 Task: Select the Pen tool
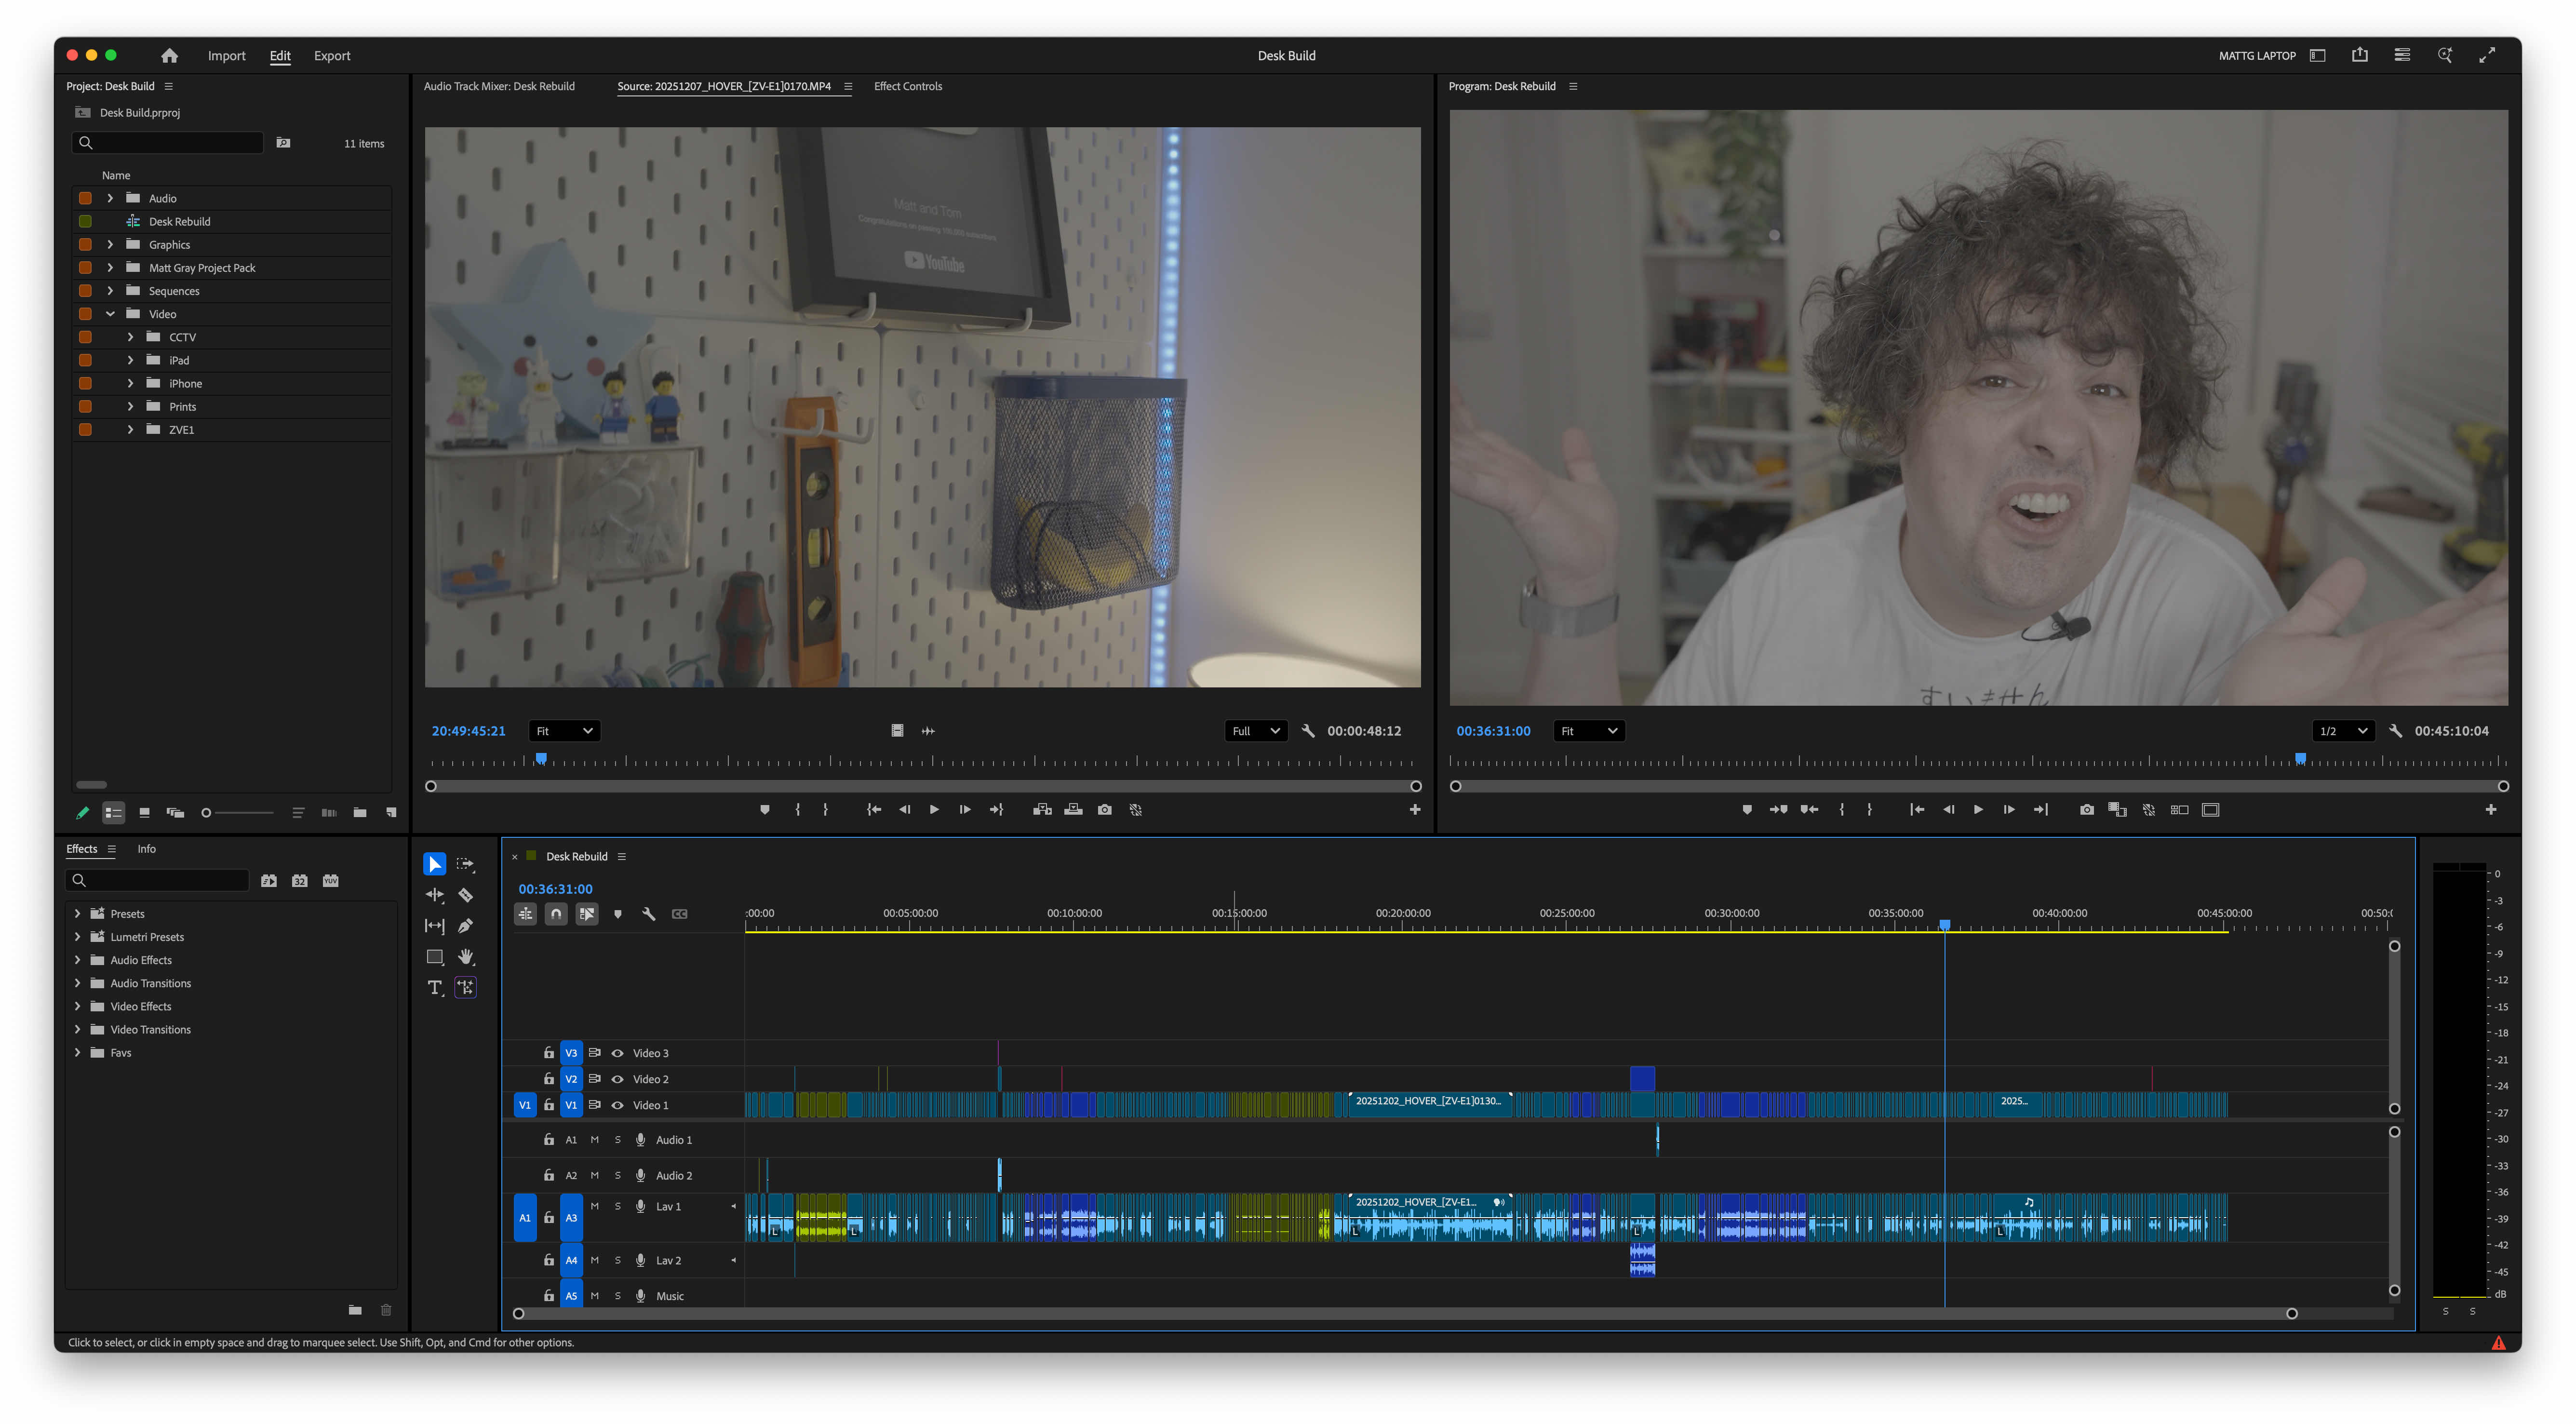465,926
